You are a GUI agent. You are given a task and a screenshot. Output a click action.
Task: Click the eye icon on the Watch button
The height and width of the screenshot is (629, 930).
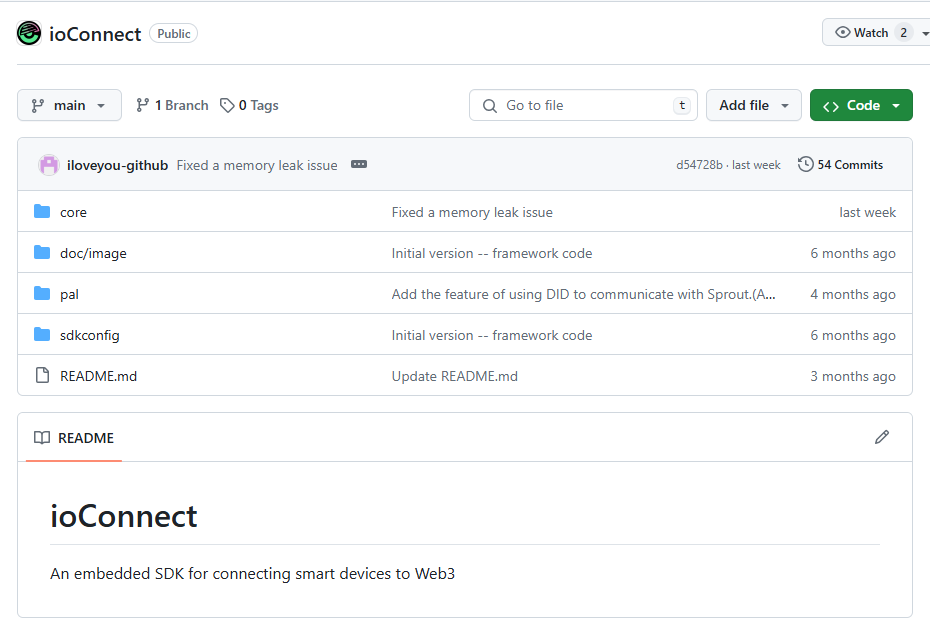pyautogui.click(x=842, y=32)
